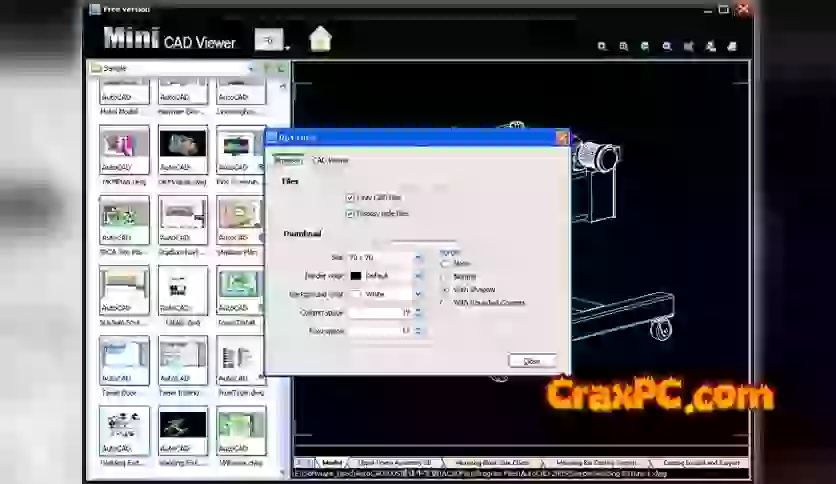The width and height of the screenshot is (836, 484).
Task: Select the With Shadow radio option
Action: coord(446,289)
